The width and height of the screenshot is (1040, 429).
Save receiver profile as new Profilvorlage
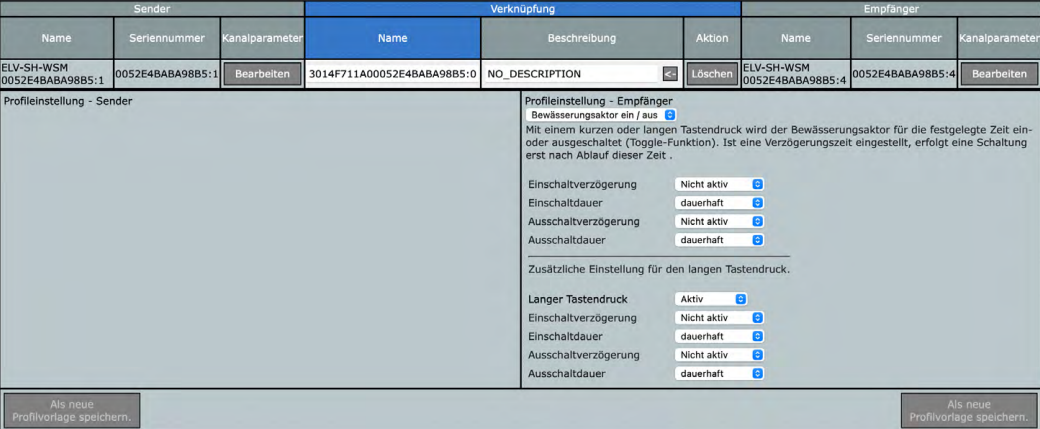coord(968,410)
